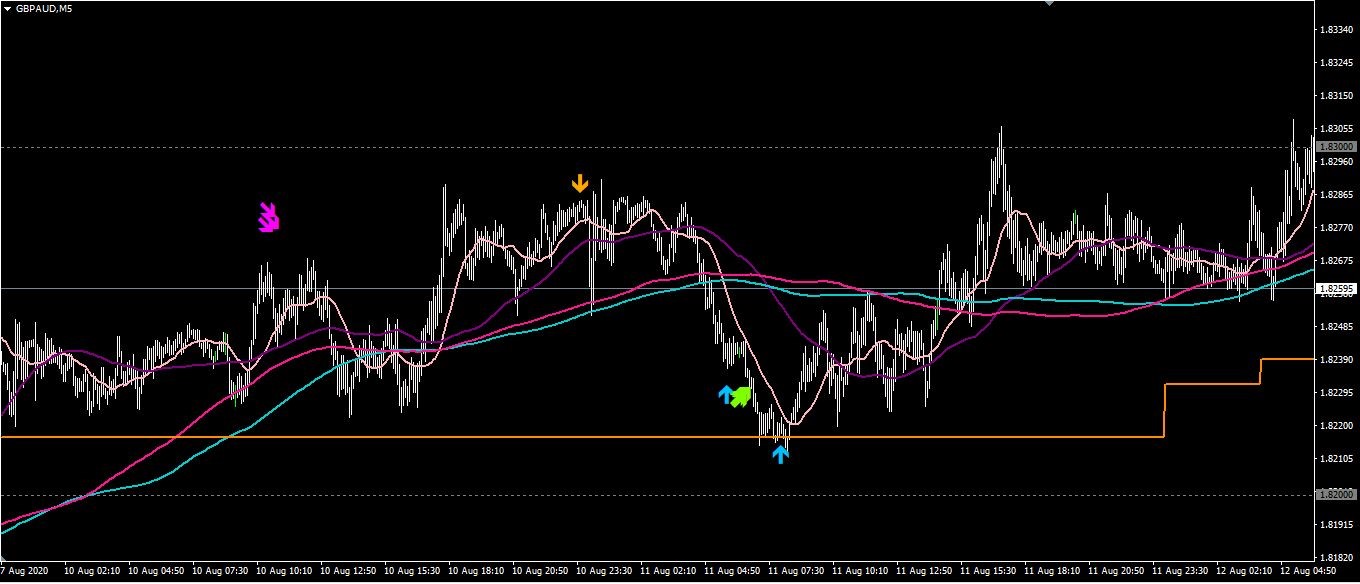1360x584 pixels.
Task: Click the blue up-arrow beside the green arrow
Action: click(726, 394)
